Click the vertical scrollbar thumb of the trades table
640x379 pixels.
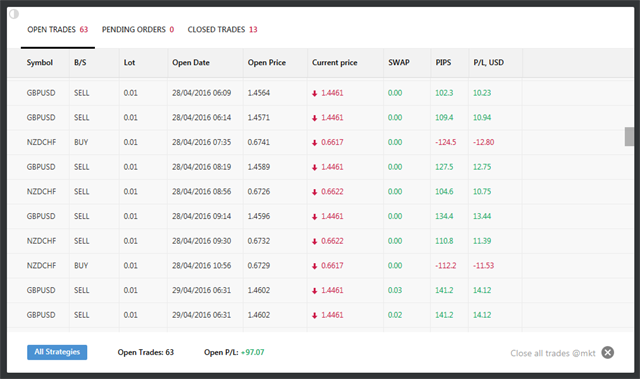629,136
